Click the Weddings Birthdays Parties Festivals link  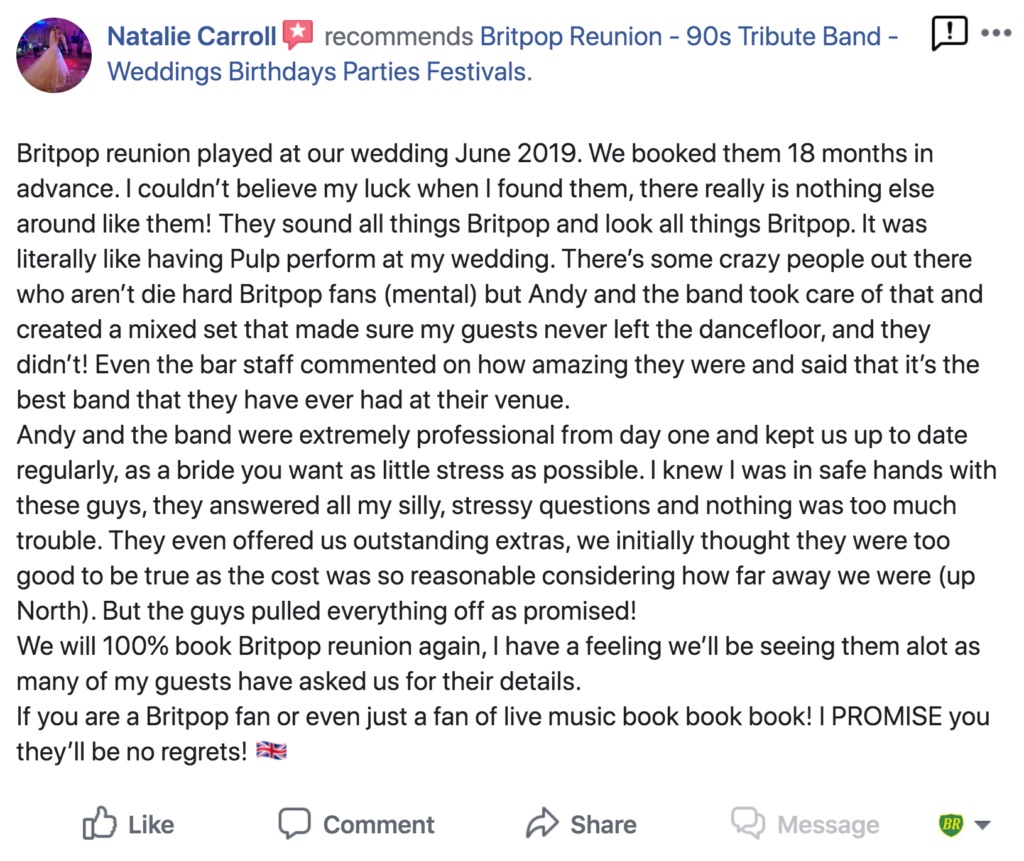point(319,72)
